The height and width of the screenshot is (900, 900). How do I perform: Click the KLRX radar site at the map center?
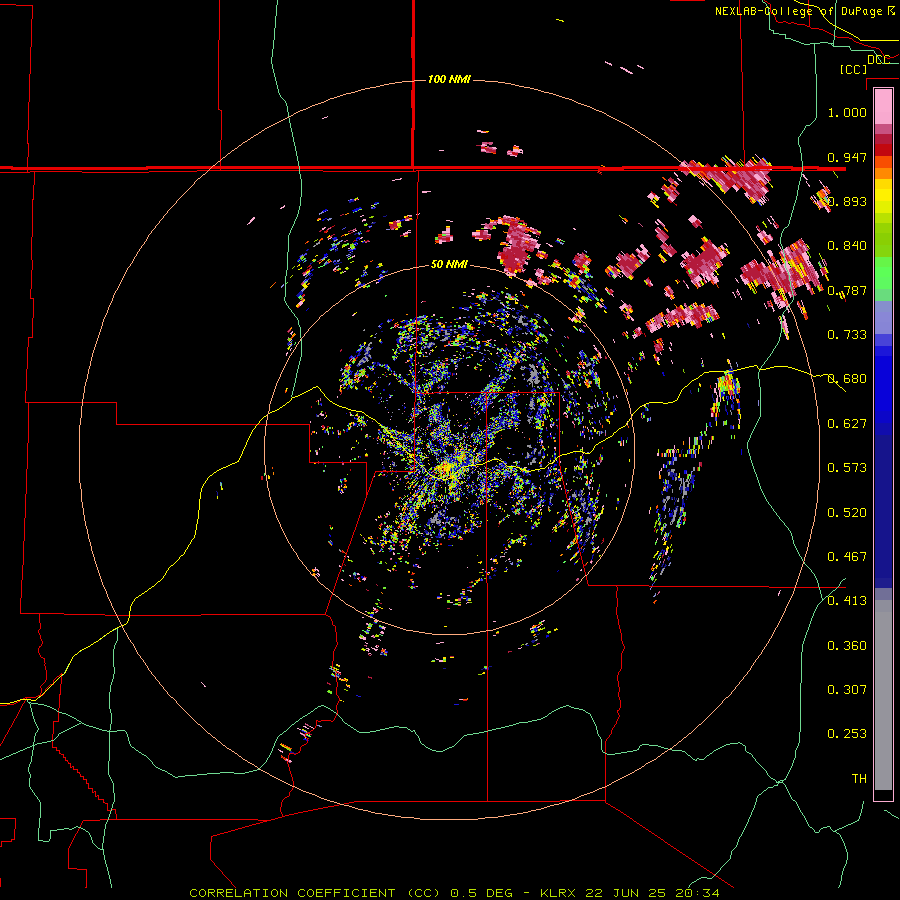click(447, 471)
